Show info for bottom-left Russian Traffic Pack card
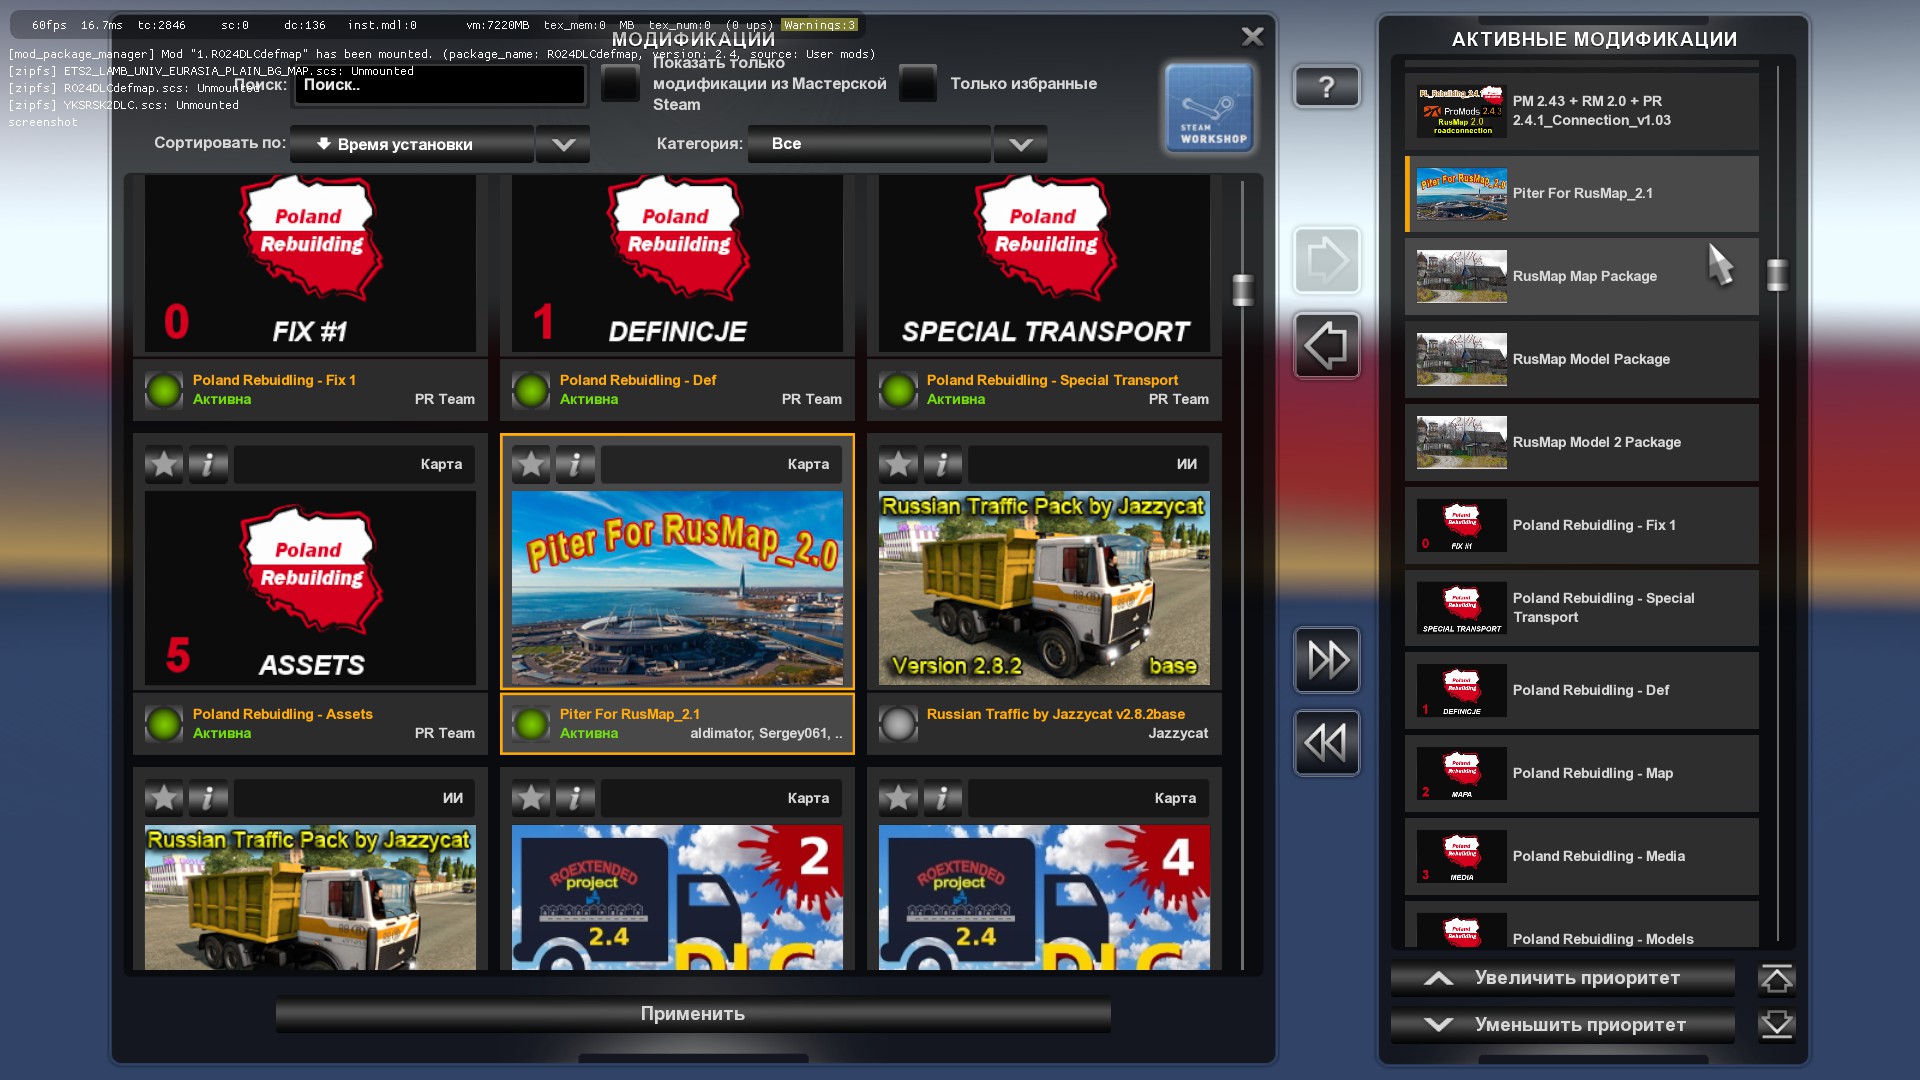 click(x=208, y=798)
